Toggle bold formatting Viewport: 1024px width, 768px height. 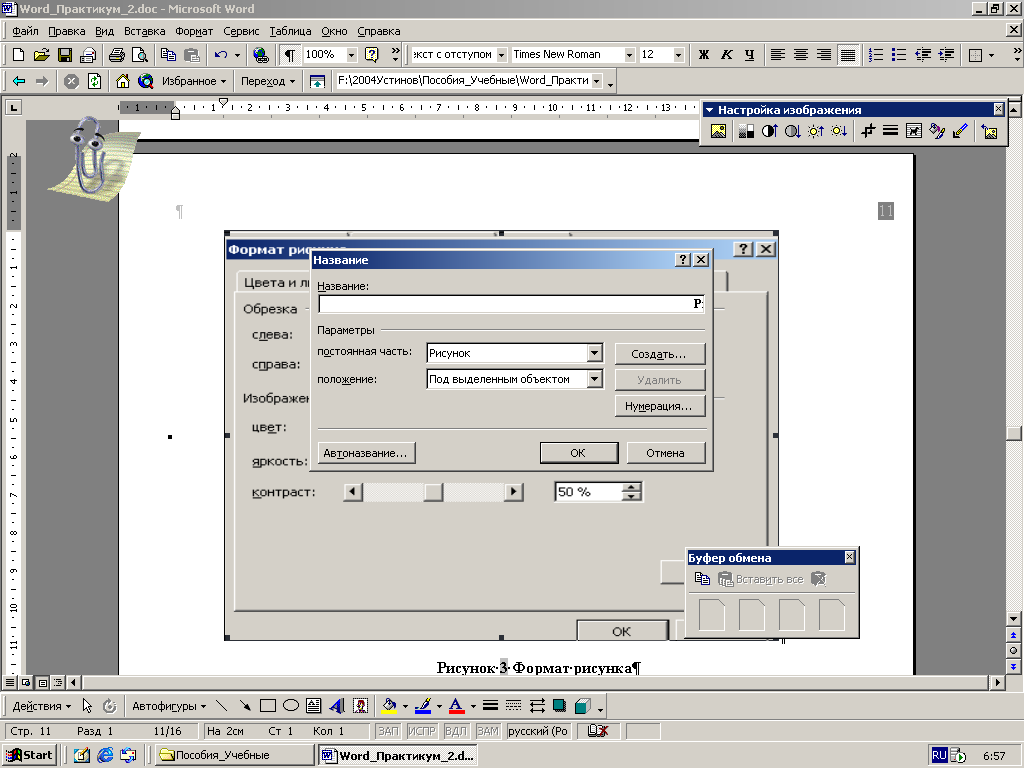click(703, 55)
